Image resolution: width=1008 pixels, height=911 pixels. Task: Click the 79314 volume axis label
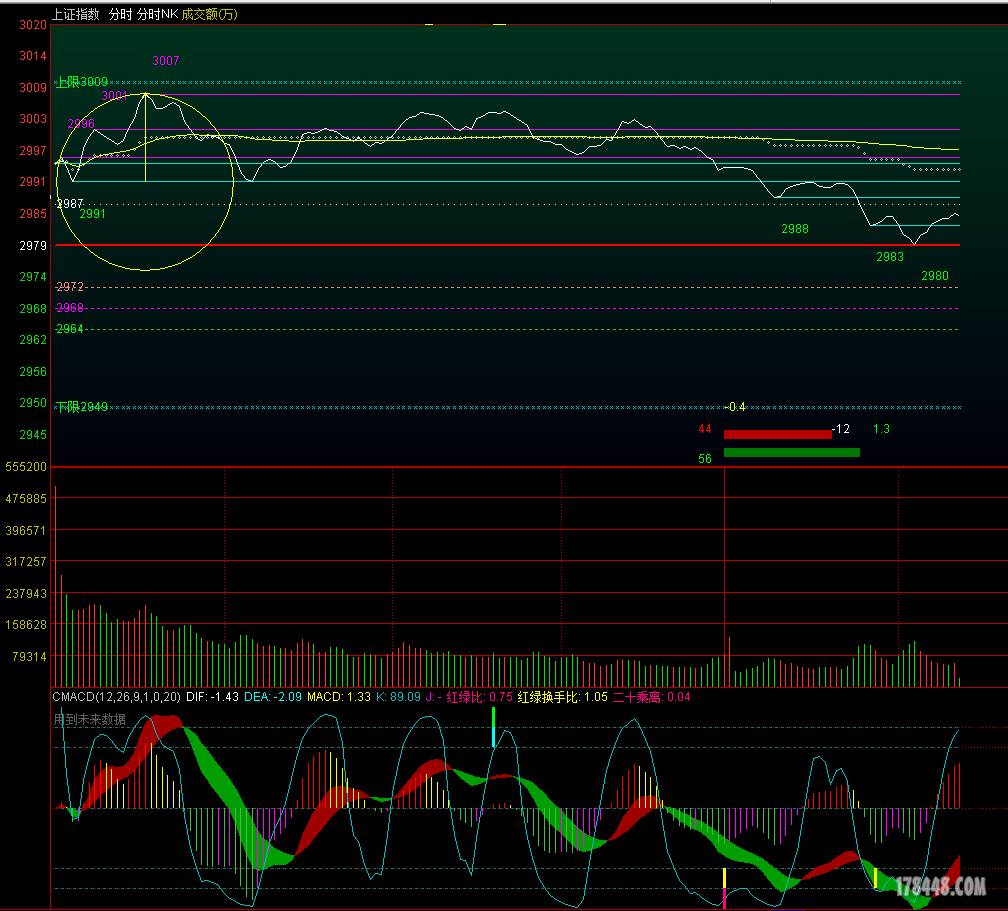click(30, 656)
